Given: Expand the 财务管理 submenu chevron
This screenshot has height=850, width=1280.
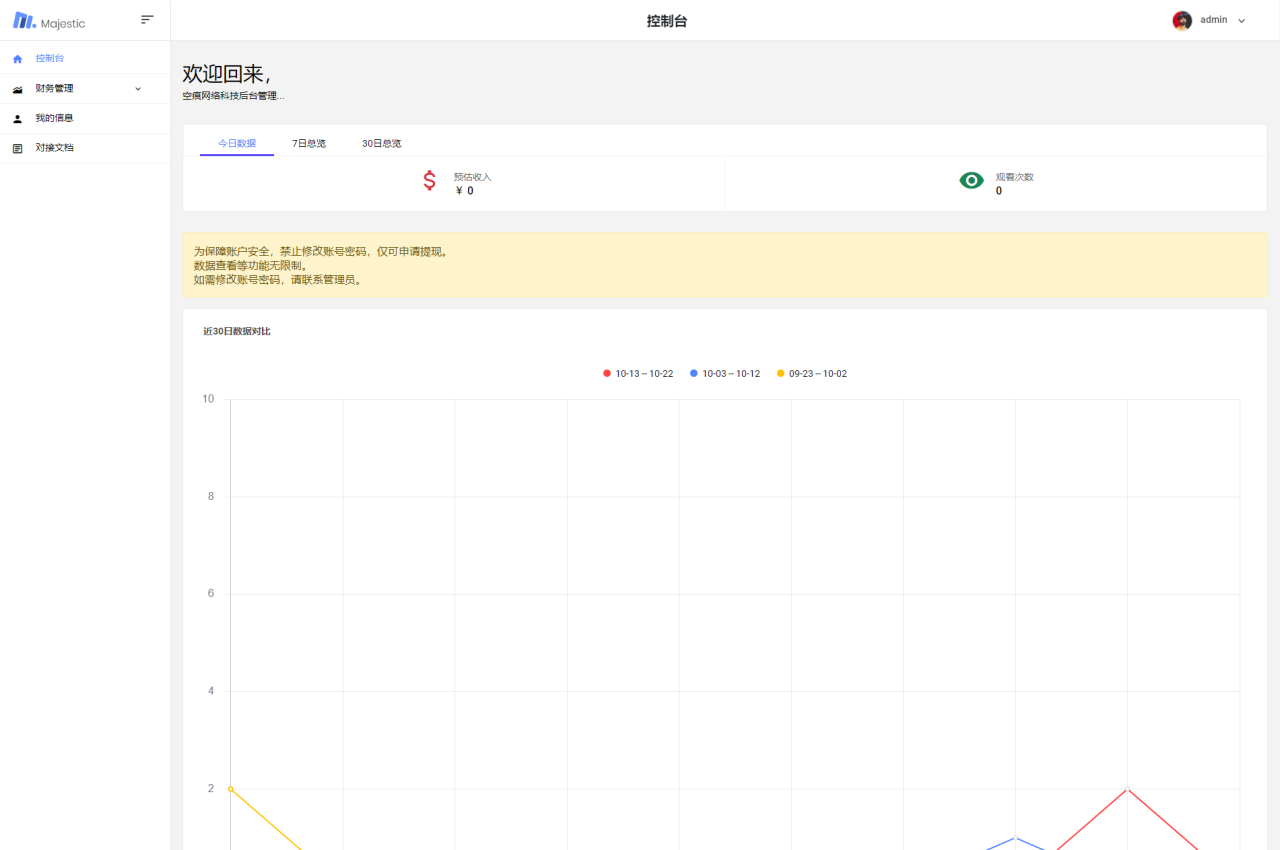Looking at the screenshot, I should point(138,88).
